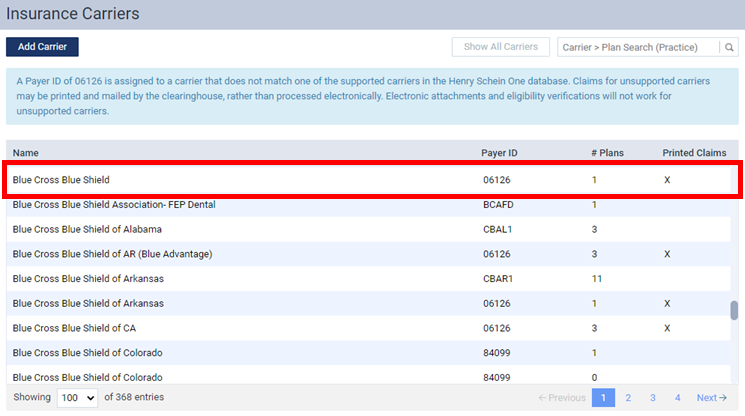The width and height of the screenshot is (745, 416).
Task: Sort the table by Name column
Action: point(25,153)
